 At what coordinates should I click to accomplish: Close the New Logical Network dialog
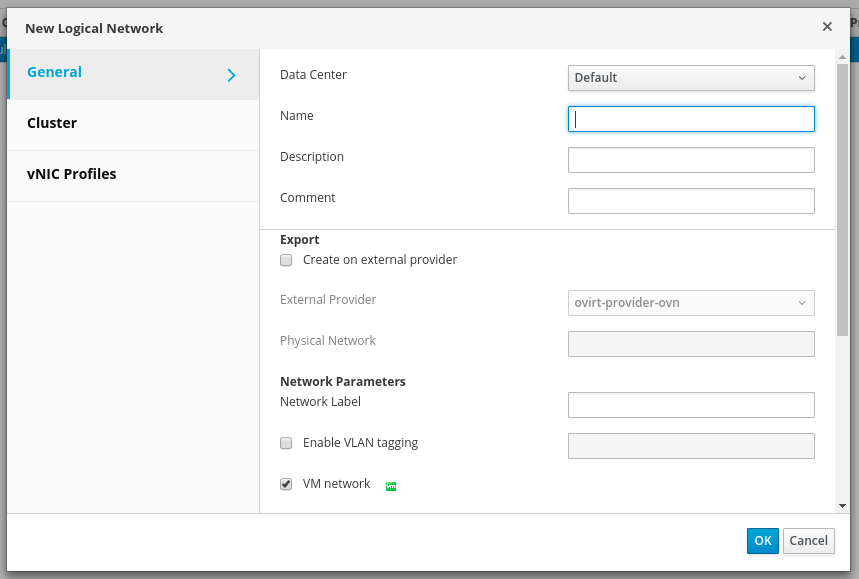827,27
